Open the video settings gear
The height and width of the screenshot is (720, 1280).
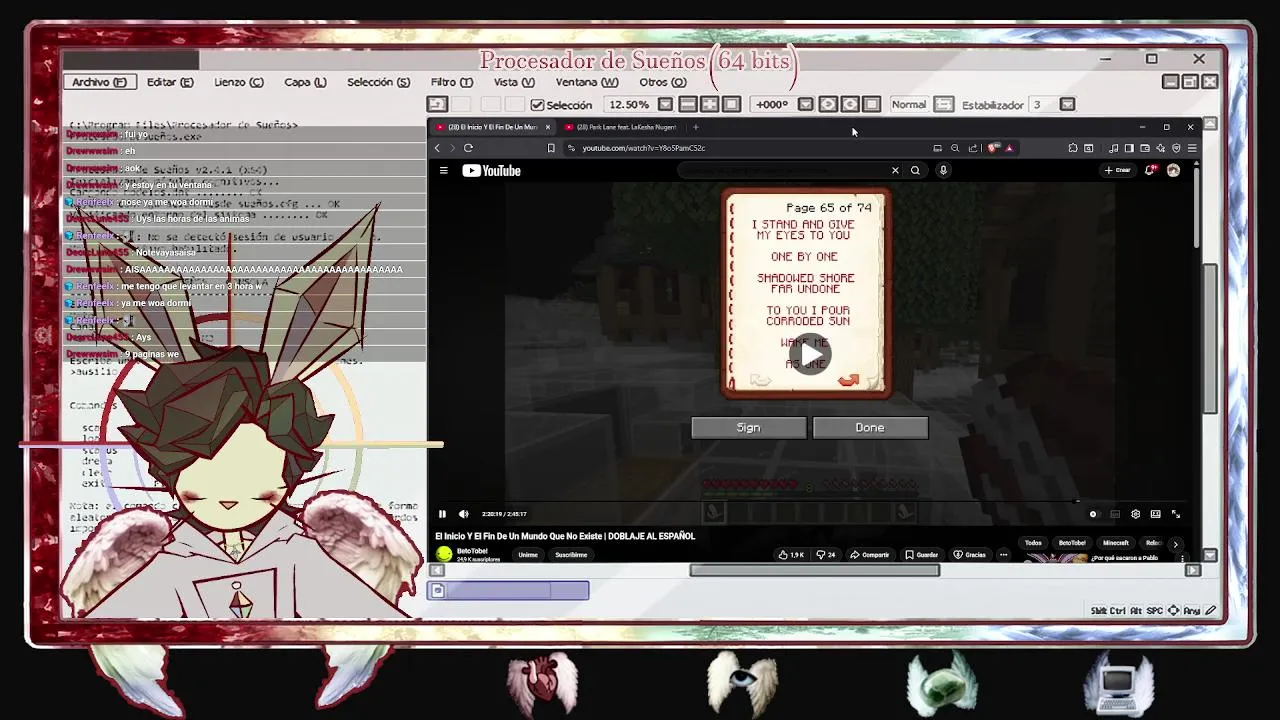click(x=1135, y=514)
